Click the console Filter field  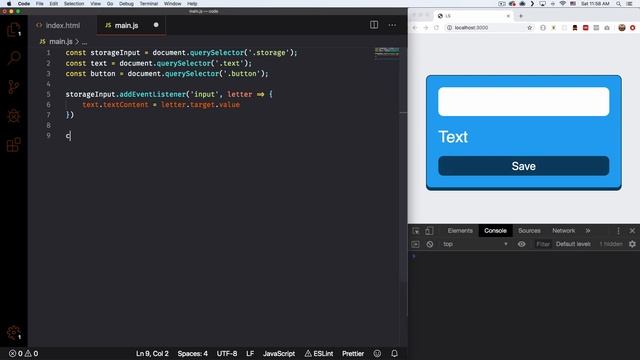(x=542, y=244)
